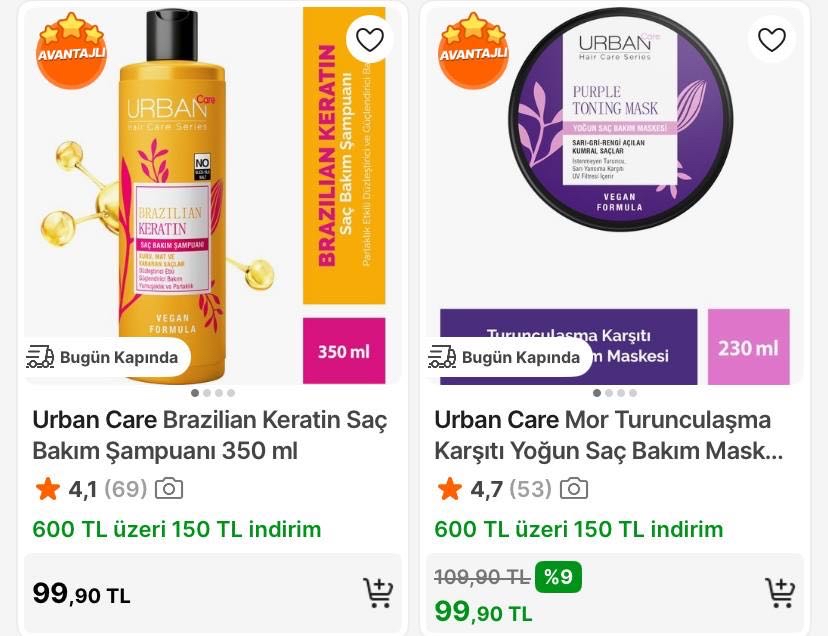Open photo reviews for Brazilian Keratin shampoo
Viewport: 828px width, 636px height.
pos(169,489)
